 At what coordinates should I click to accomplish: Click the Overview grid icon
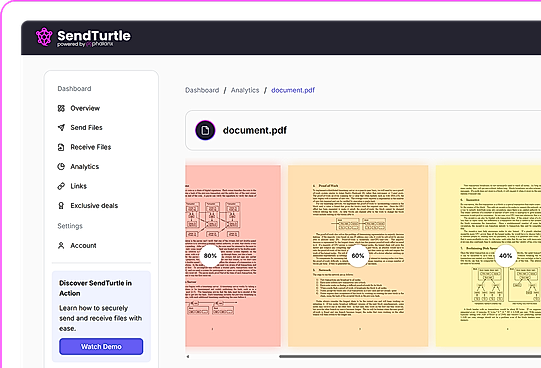(61, 108)
